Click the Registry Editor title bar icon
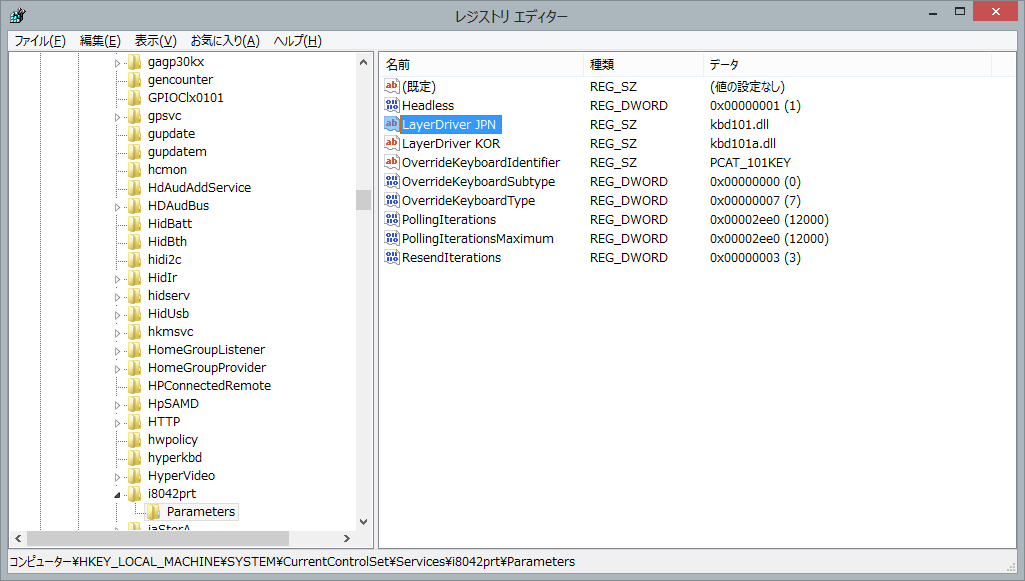The height and width of the screenshot is (581, 1025). pyautogui.click(x=17, y=16)
